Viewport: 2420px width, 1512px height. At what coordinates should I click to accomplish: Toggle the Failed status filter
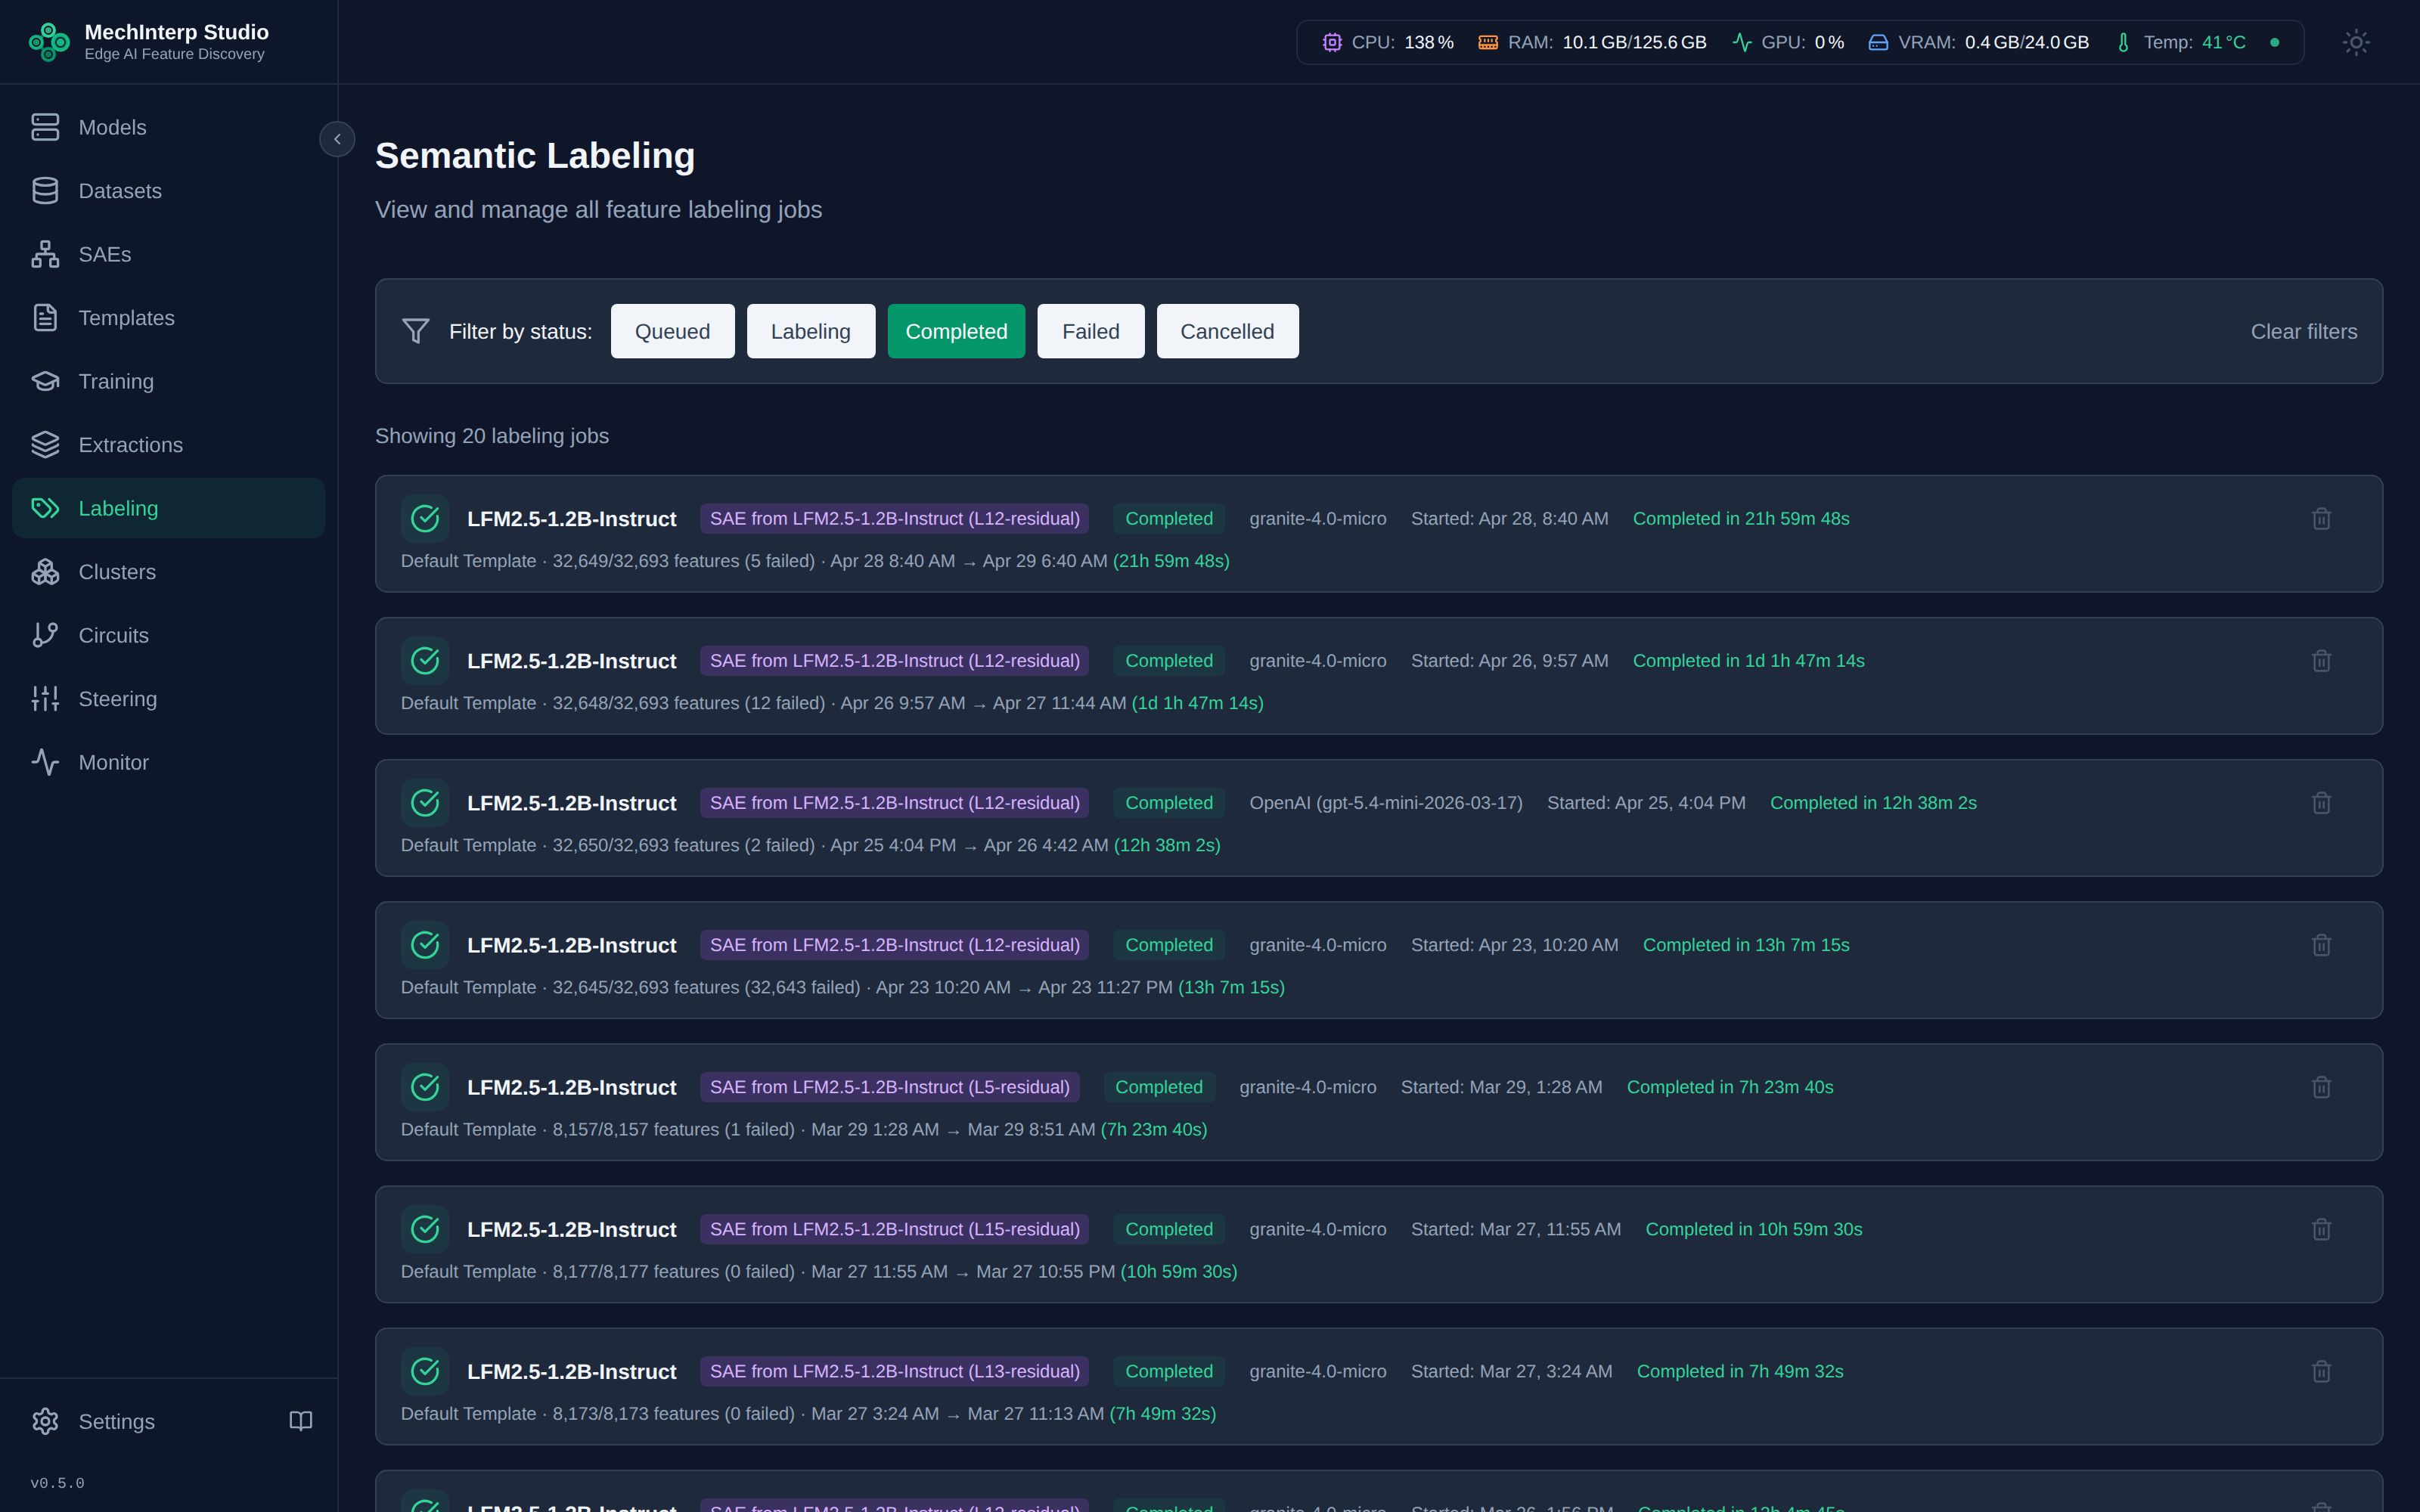(x=1090, y=331)
